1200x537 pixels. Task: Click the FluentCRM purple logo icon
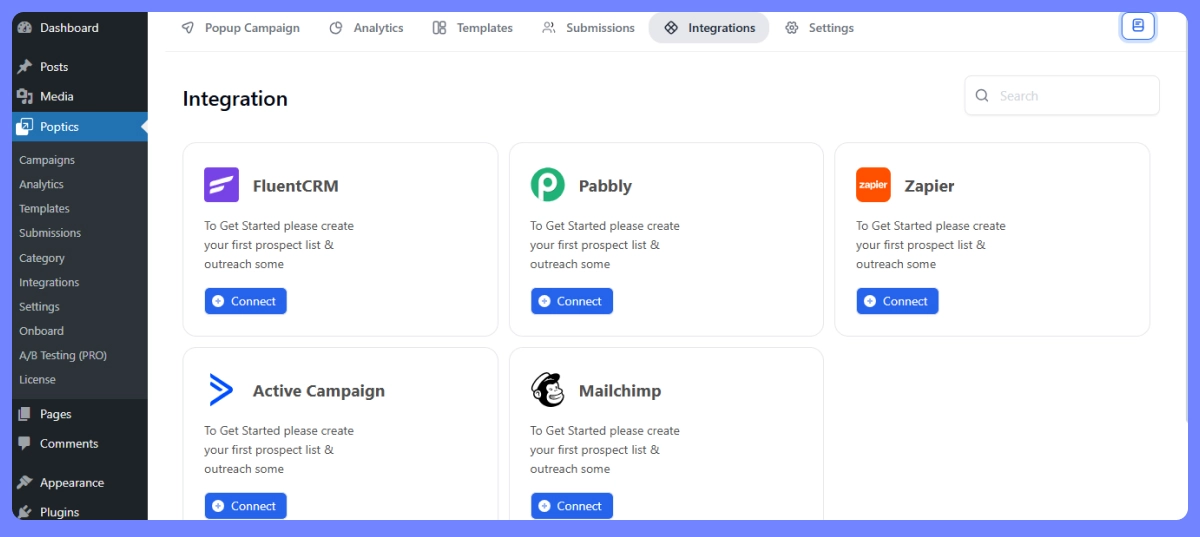222,185
